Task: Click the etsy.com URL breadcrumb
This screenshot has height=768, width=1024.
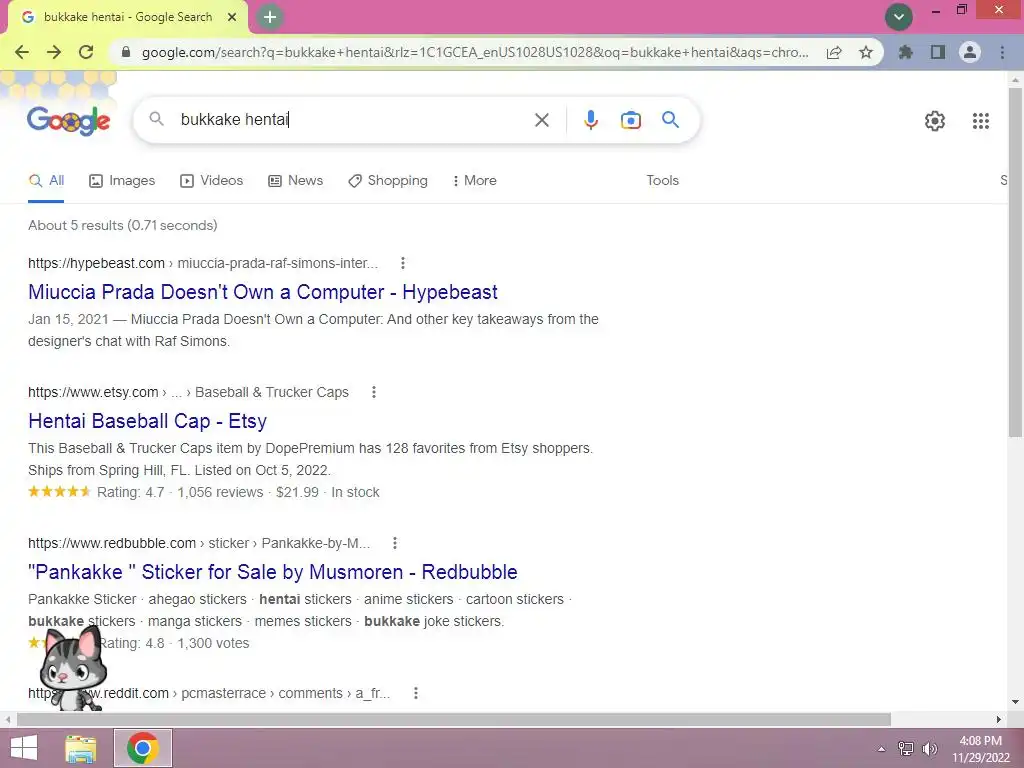Action: (x=188, y=392)
